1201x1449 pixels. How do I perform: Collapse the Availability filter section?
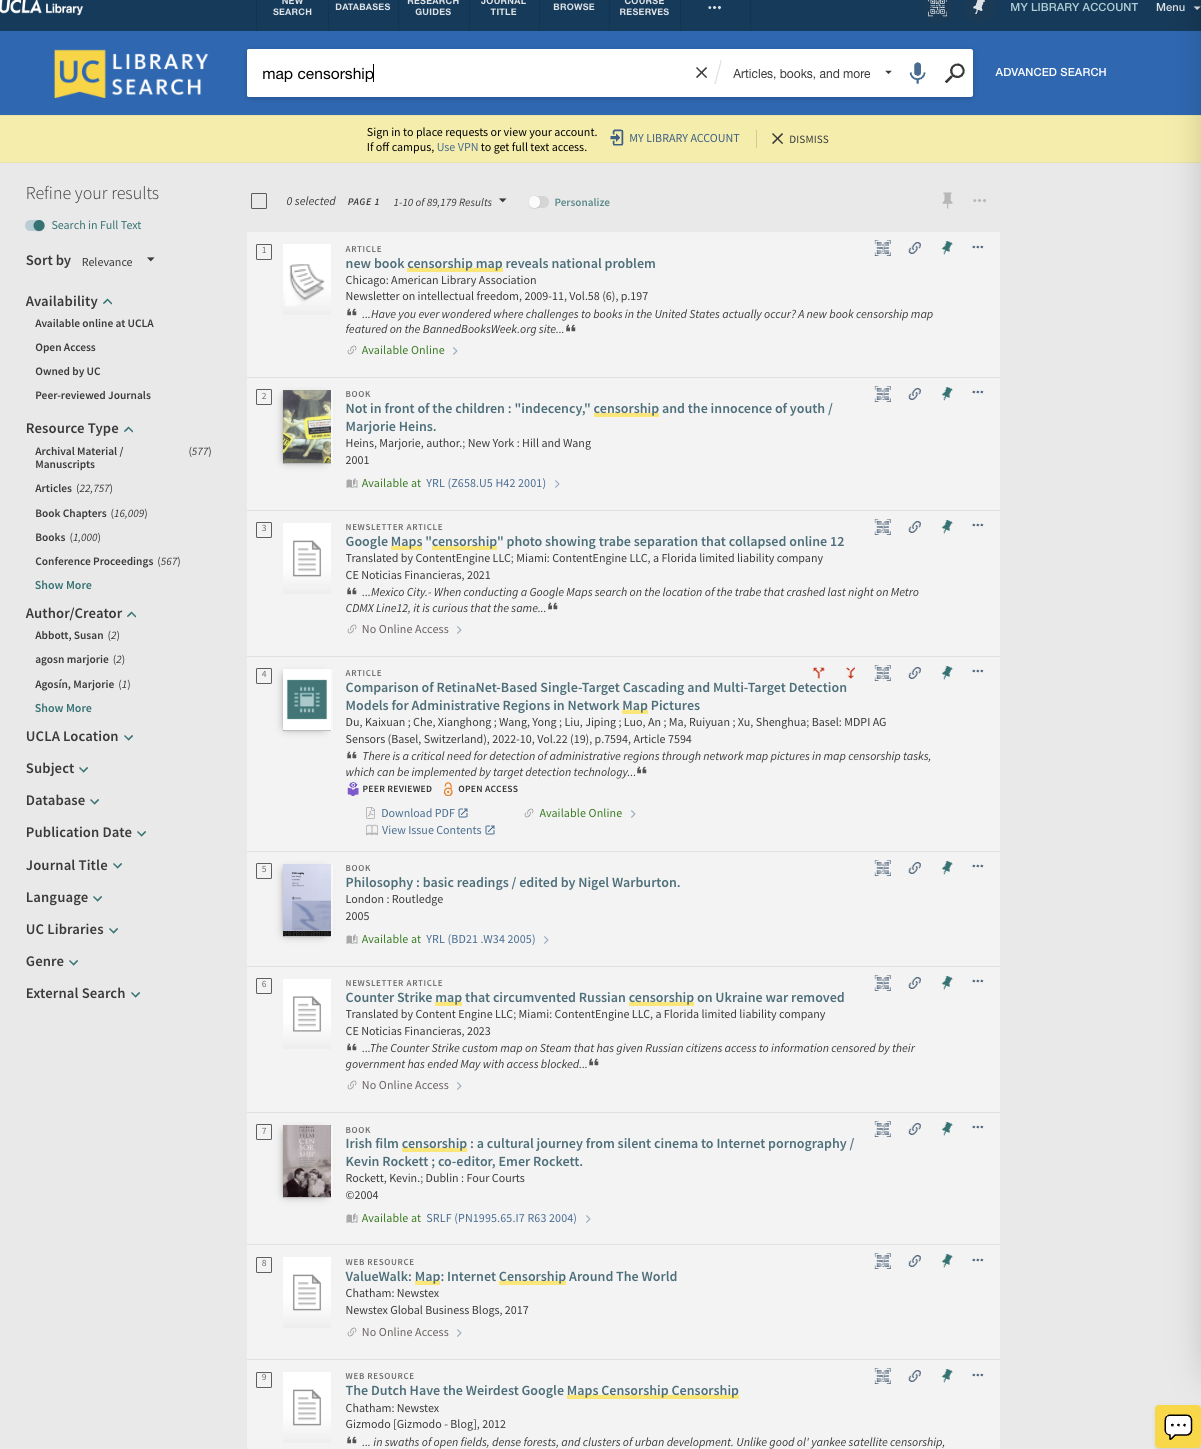[x=69, y=301]
